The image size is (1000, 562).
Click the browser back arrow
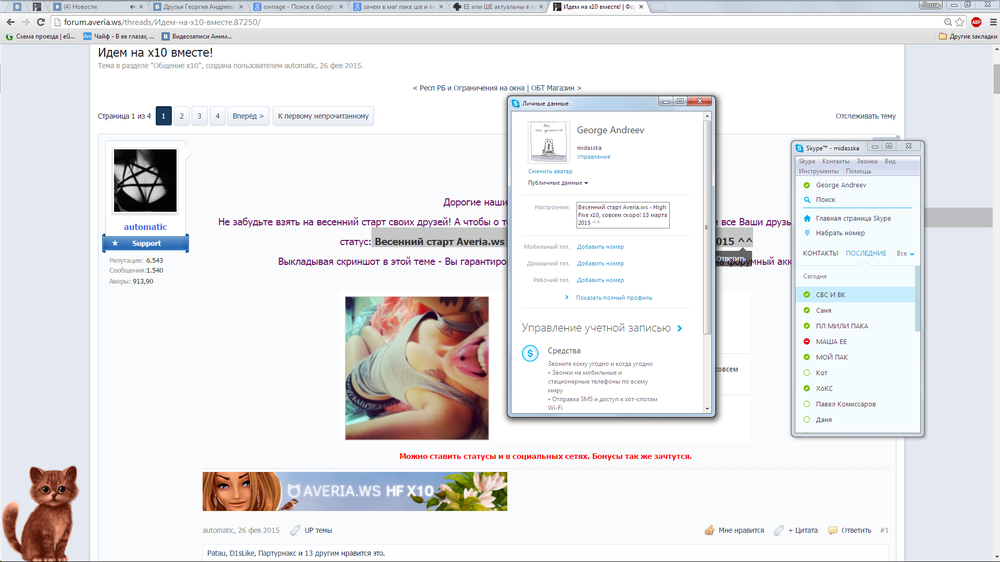[10, 22]
